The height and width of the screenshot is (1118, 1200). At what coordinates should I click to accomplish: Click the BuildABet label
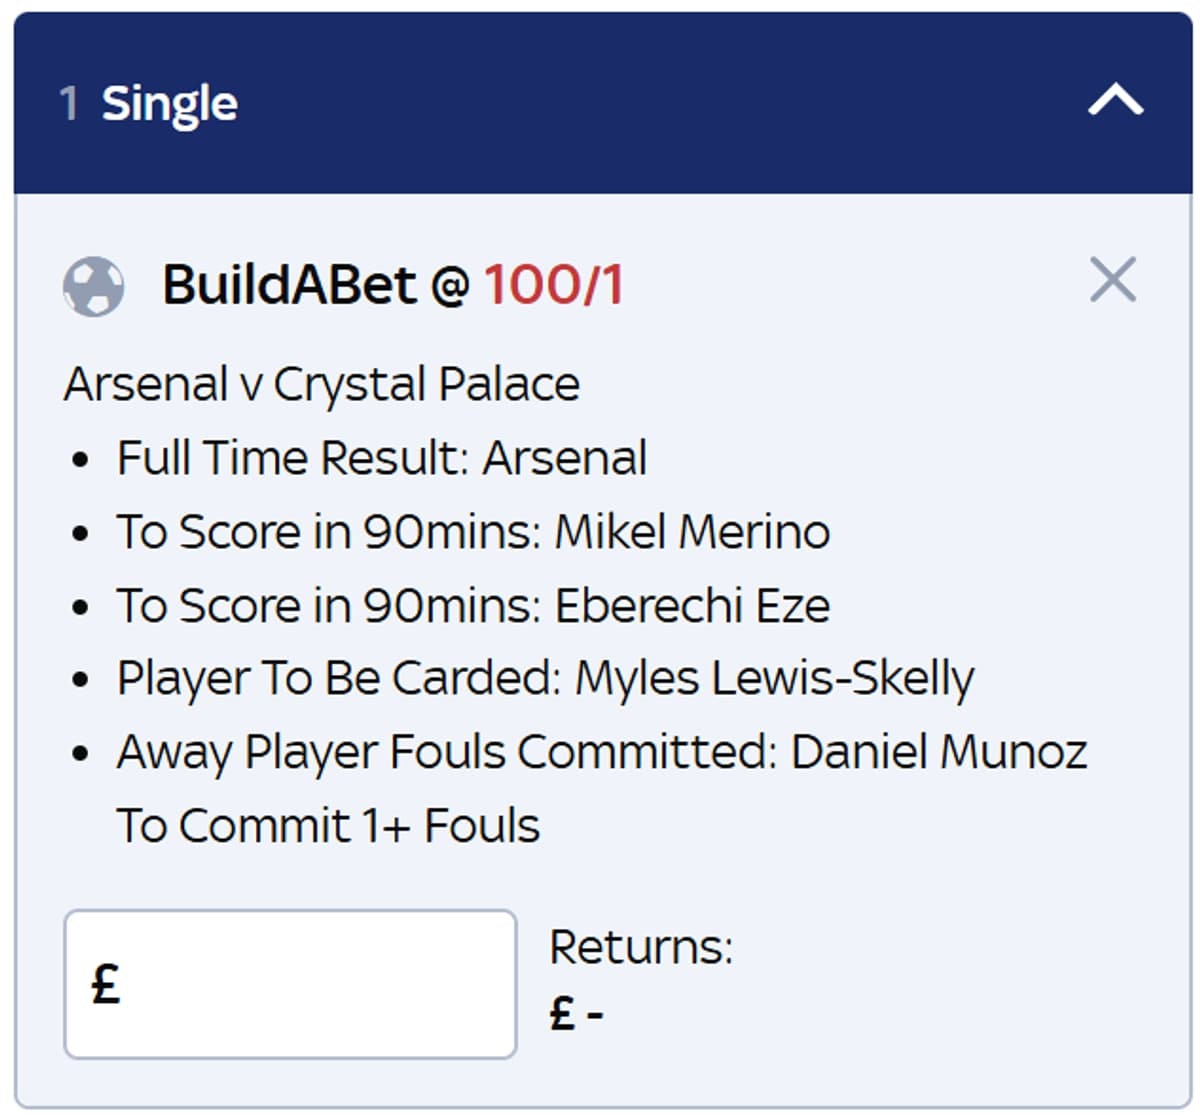click(310, 287)
